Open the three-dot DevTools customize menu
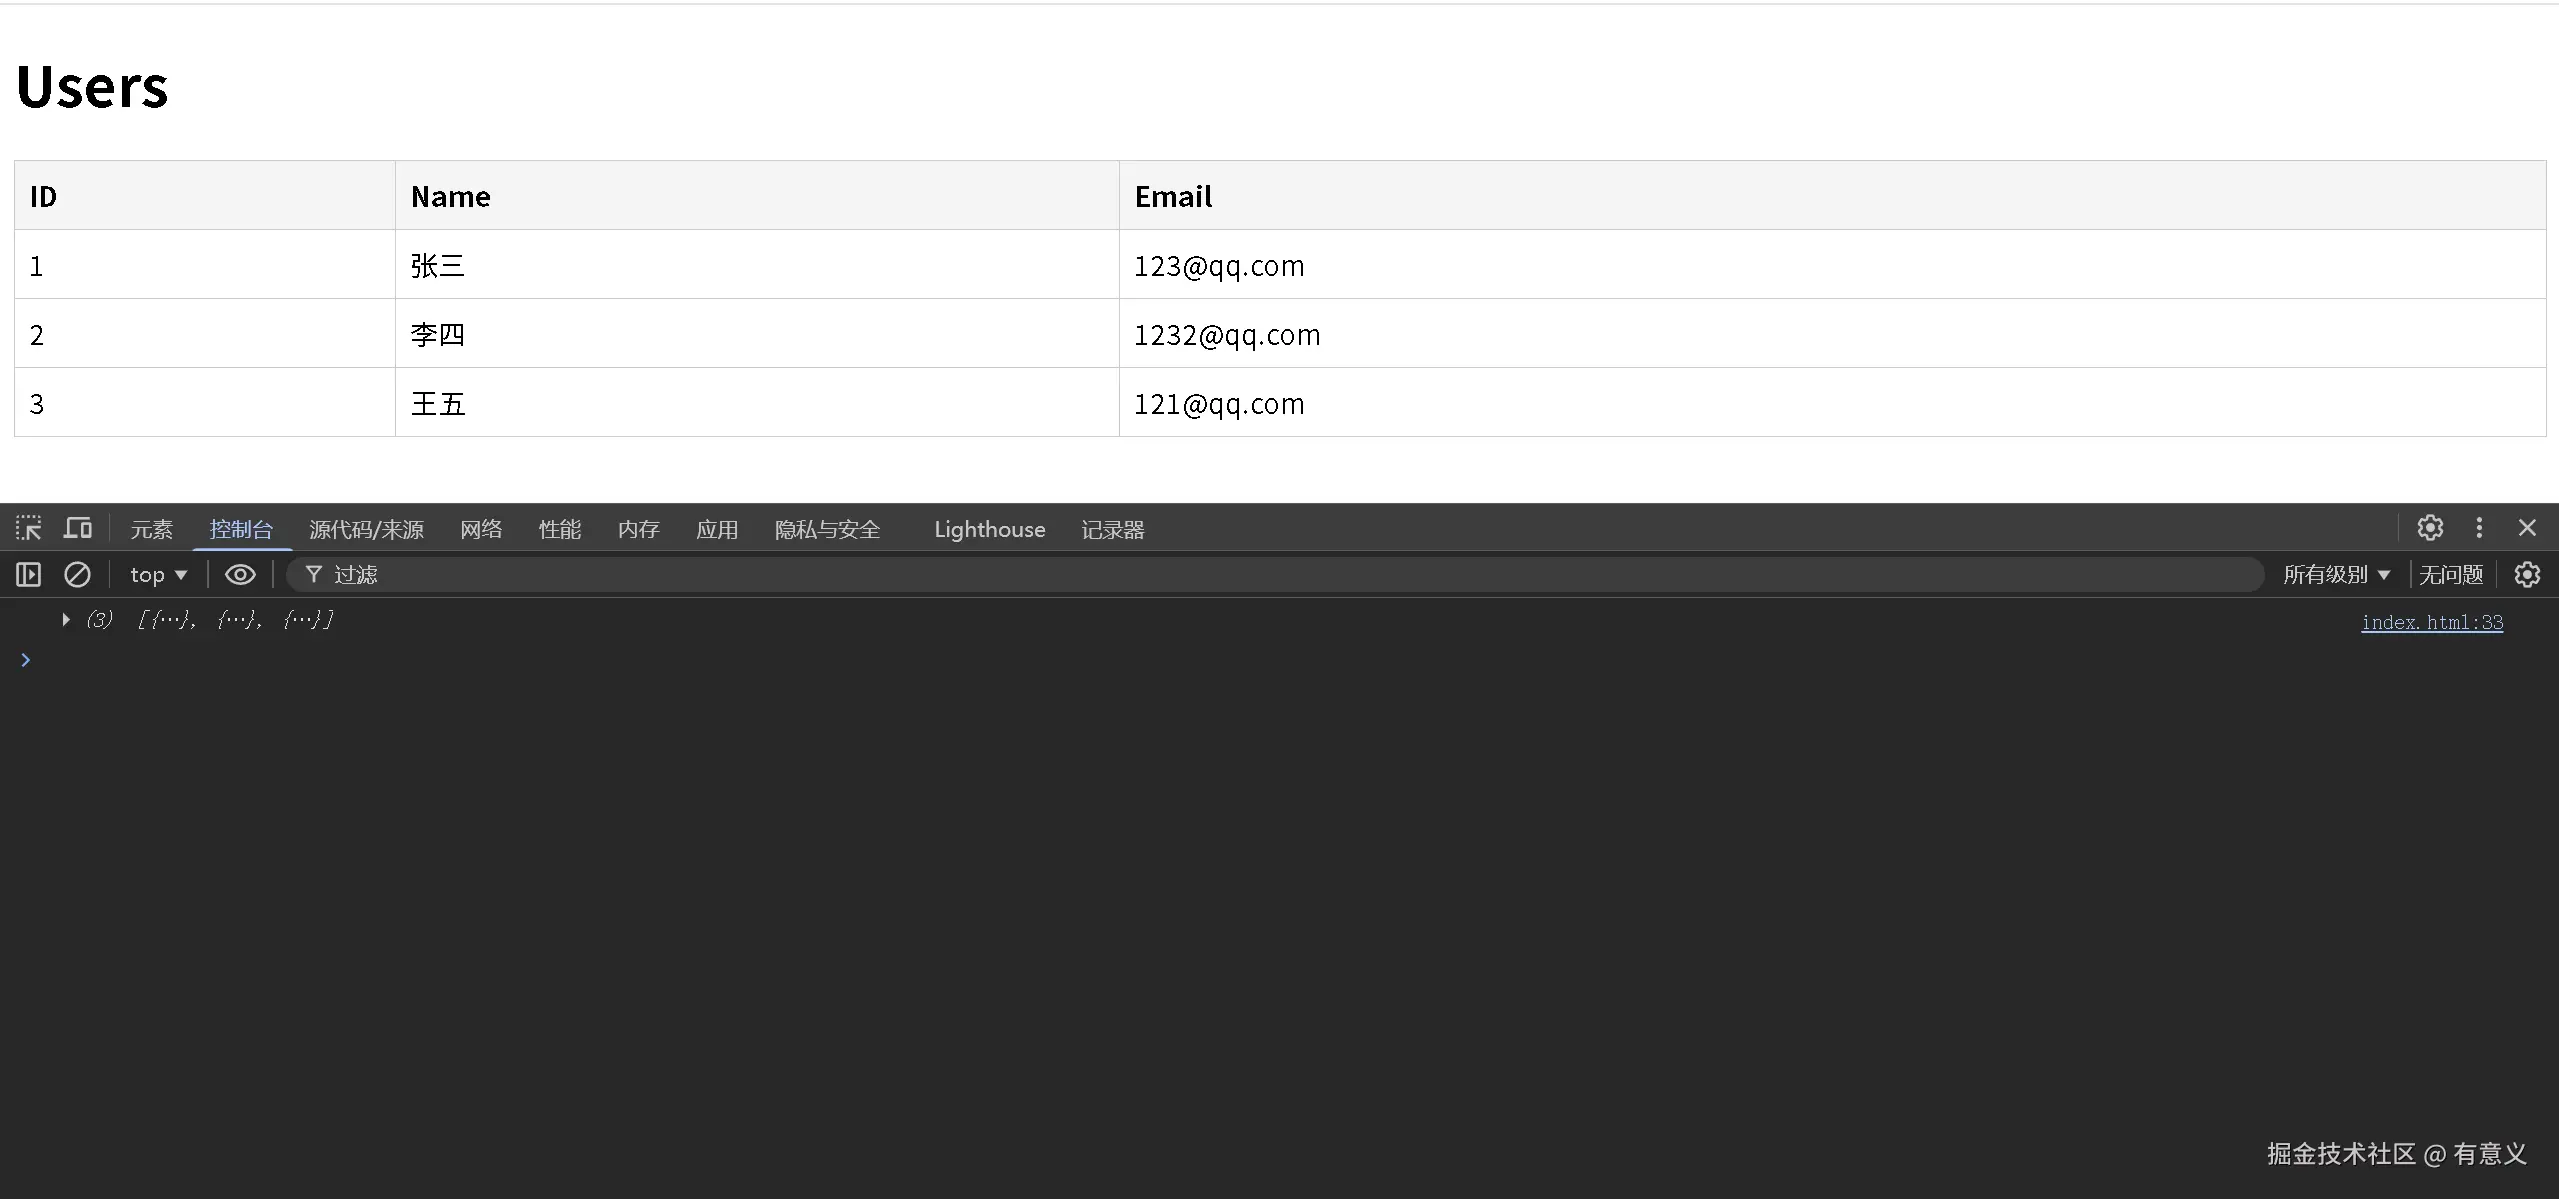This screenshot has width=2559, height=1199. tap(2479, 528)
